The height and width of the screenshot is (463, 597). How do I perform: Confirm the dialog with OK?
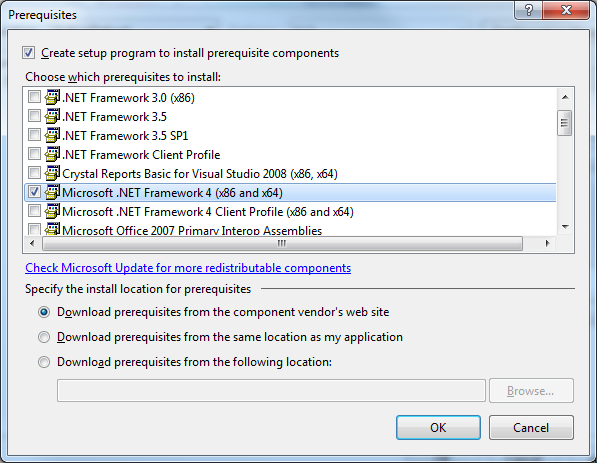[438, 428]
